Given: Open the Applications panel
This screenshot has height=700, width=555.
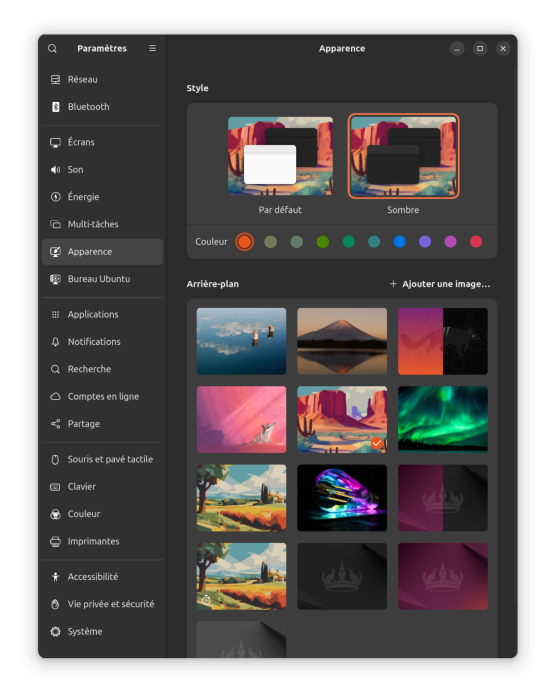Looking at the screenshot, I should (x=102, y=315).
